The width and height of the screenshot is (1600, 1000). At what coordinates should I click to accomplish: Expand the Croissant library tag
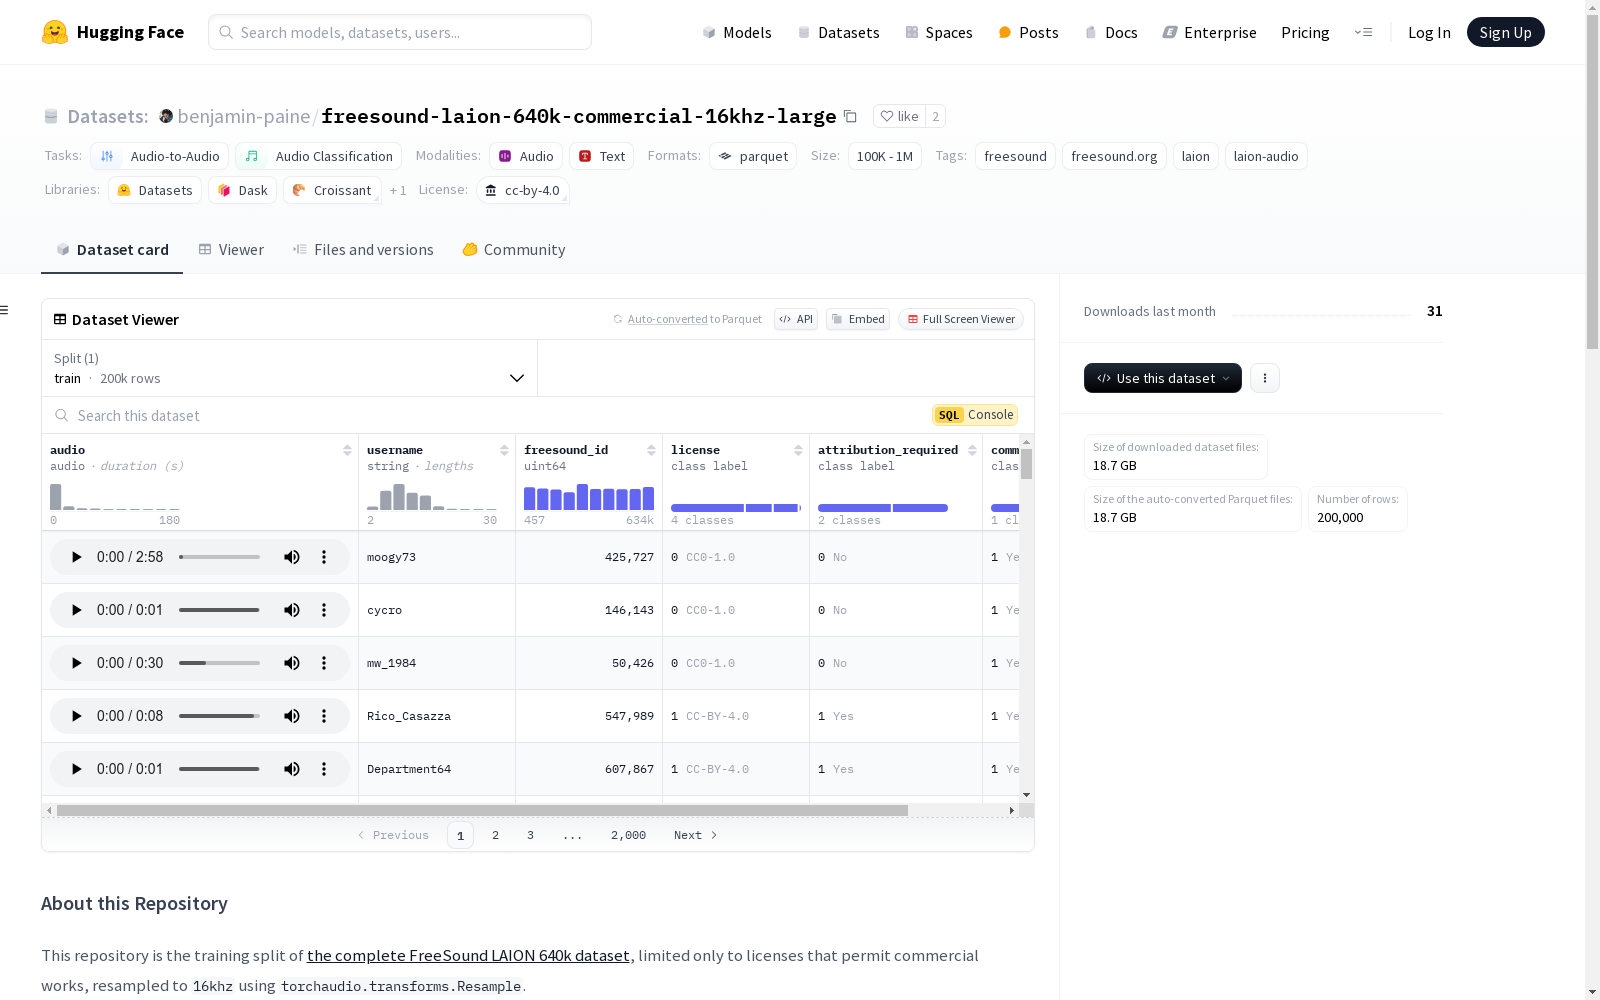(332, 190)
